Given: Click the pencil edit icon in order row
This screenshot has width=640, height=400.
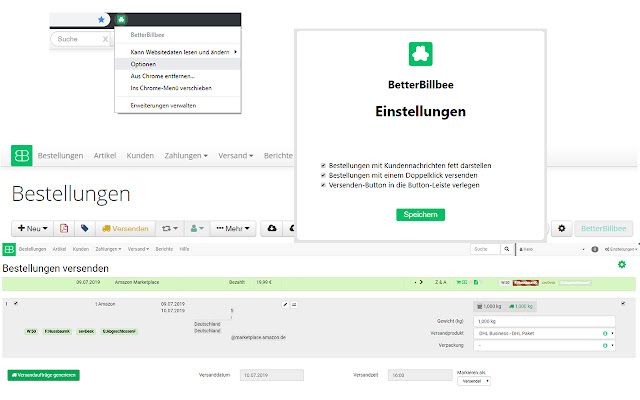Looking at the screenshot, I should pyautogui.click(x=285, y=304).
